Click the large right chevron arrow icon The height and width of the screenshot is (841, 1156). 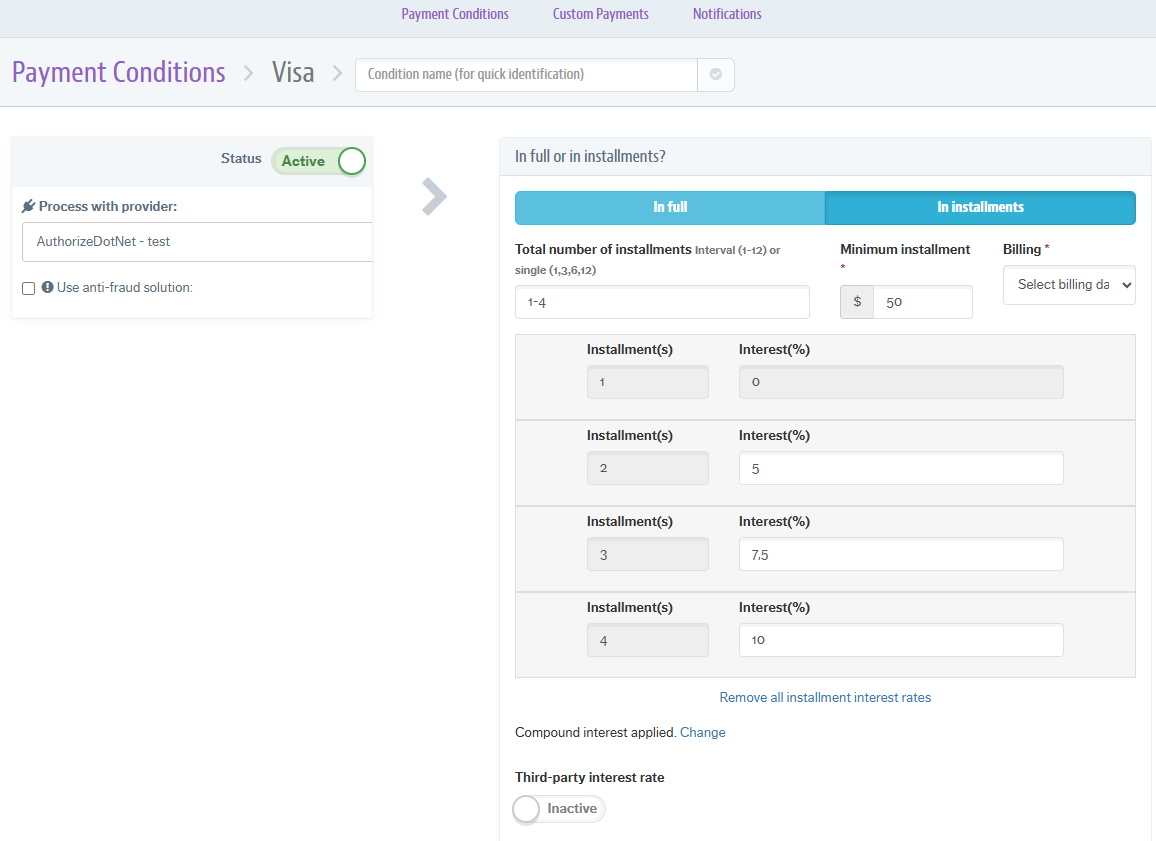[x=434, y=197]
